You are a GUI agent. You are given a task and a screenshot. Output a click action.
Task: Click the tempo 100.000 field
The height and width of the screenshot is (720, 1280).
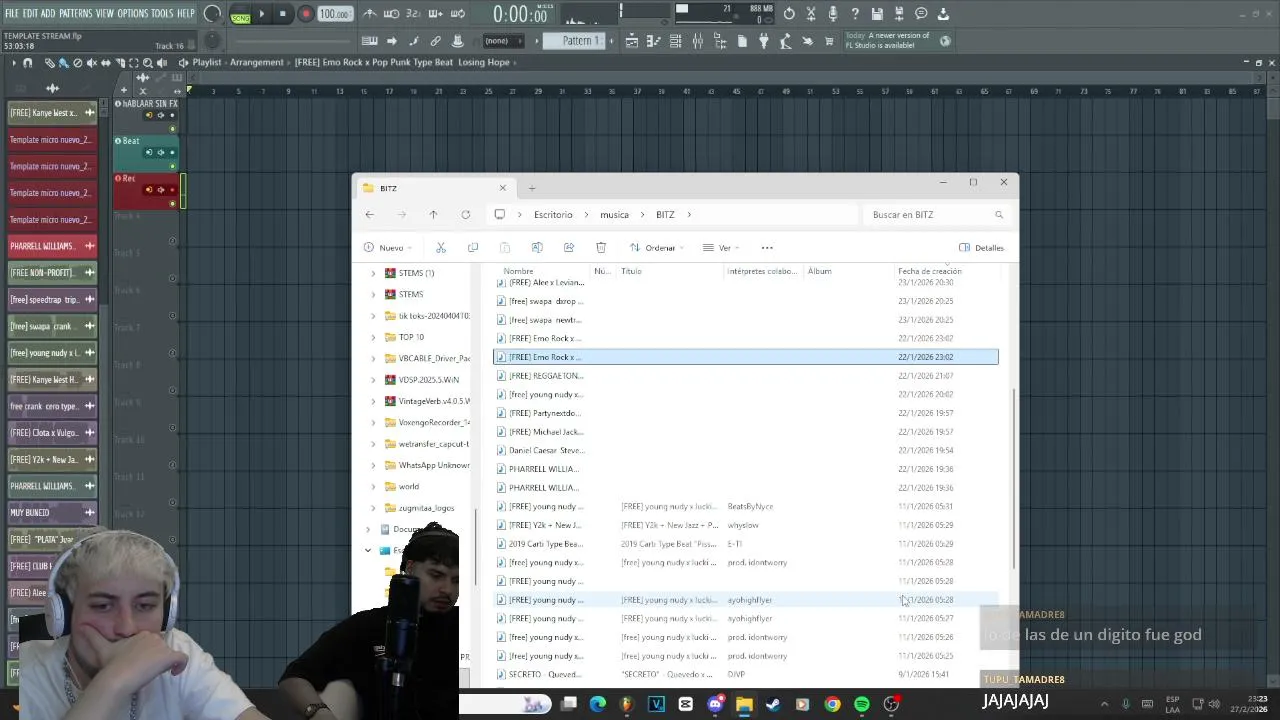tap(334, 14)
